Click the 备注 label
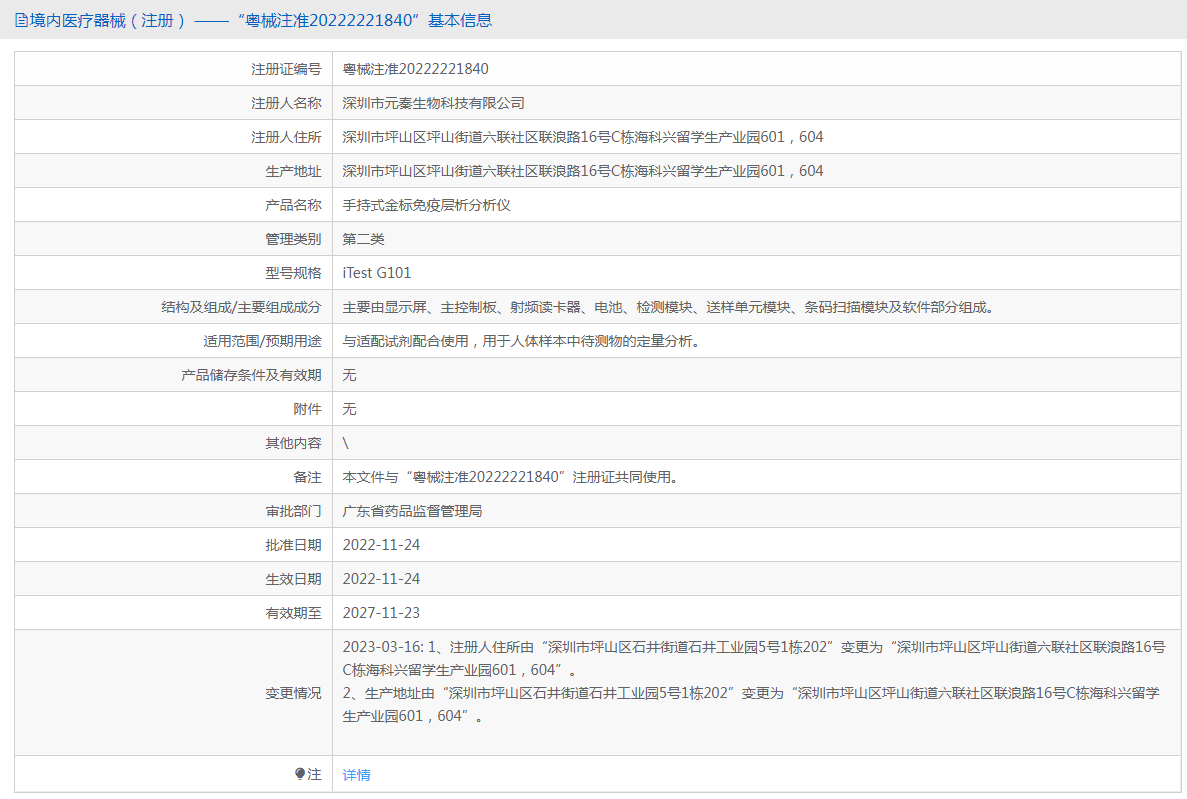This screenshot has width=1187, height=799. [307, 477]
